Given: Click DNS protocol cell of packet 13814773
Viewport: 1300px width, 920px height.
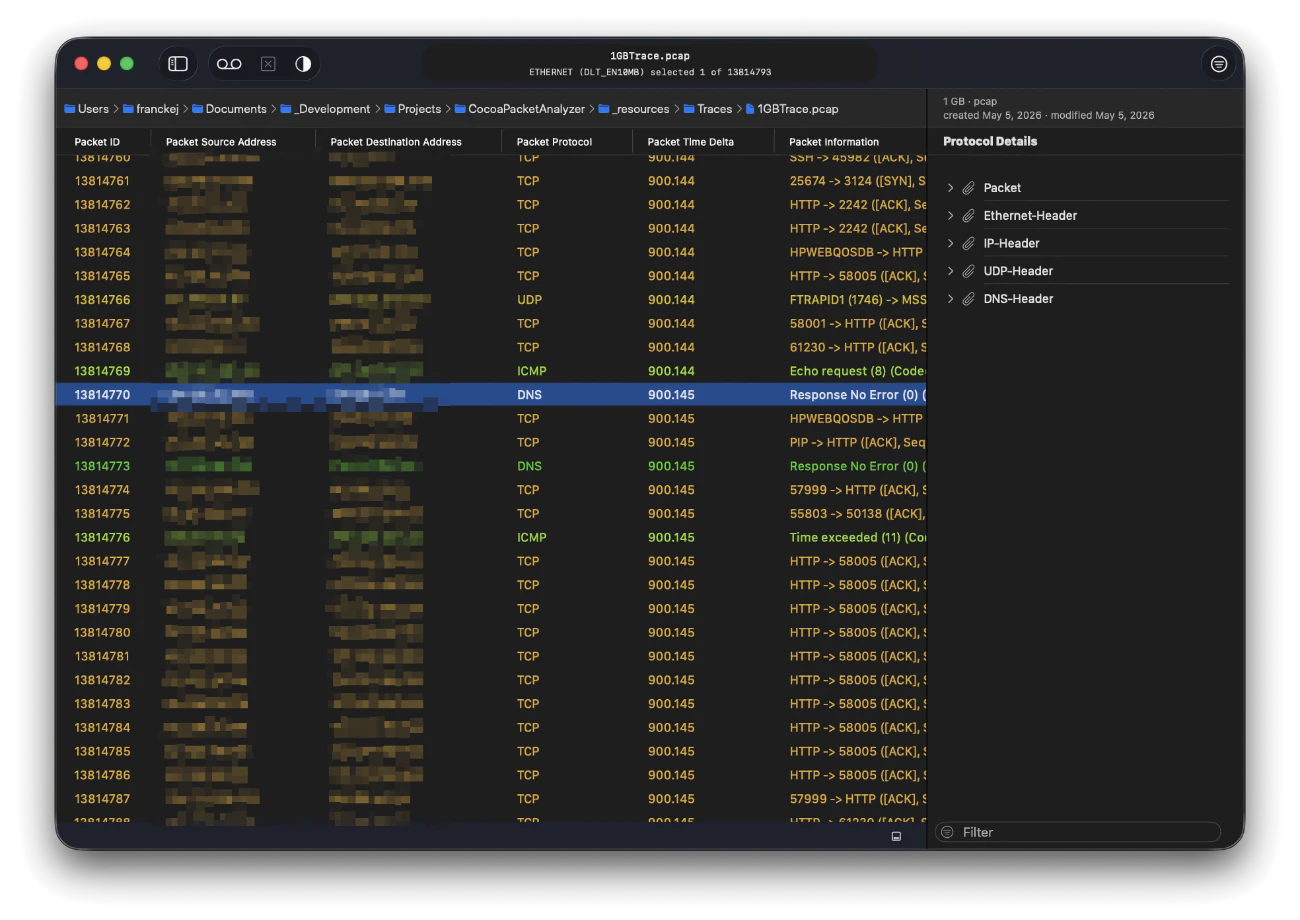Looking at the screenshot, I should (529, 466).
